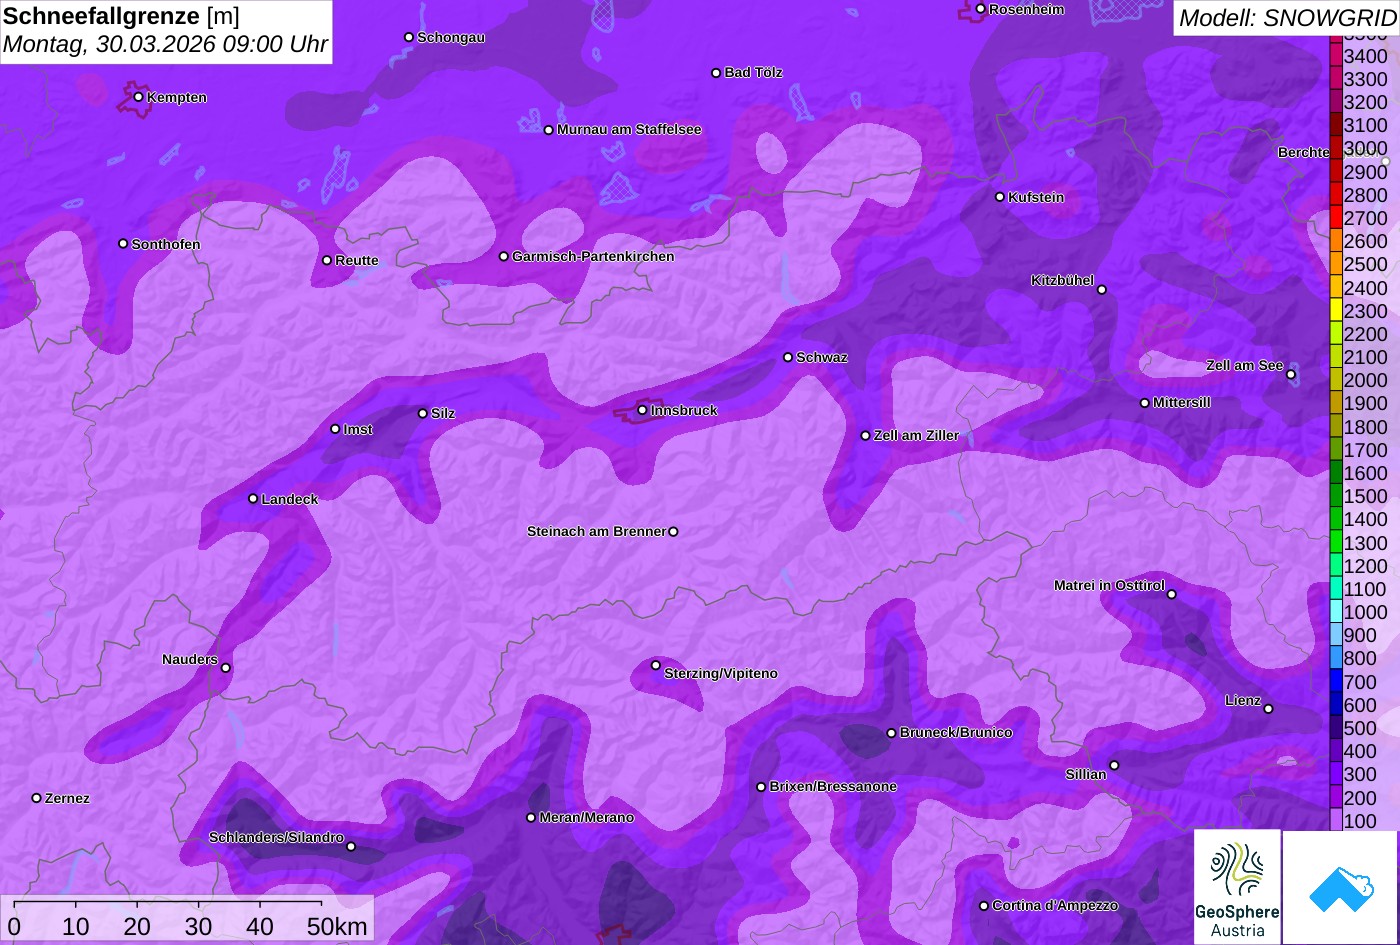Click the Kufstein town label
1400x945 pixels.
pos(1036,197)
